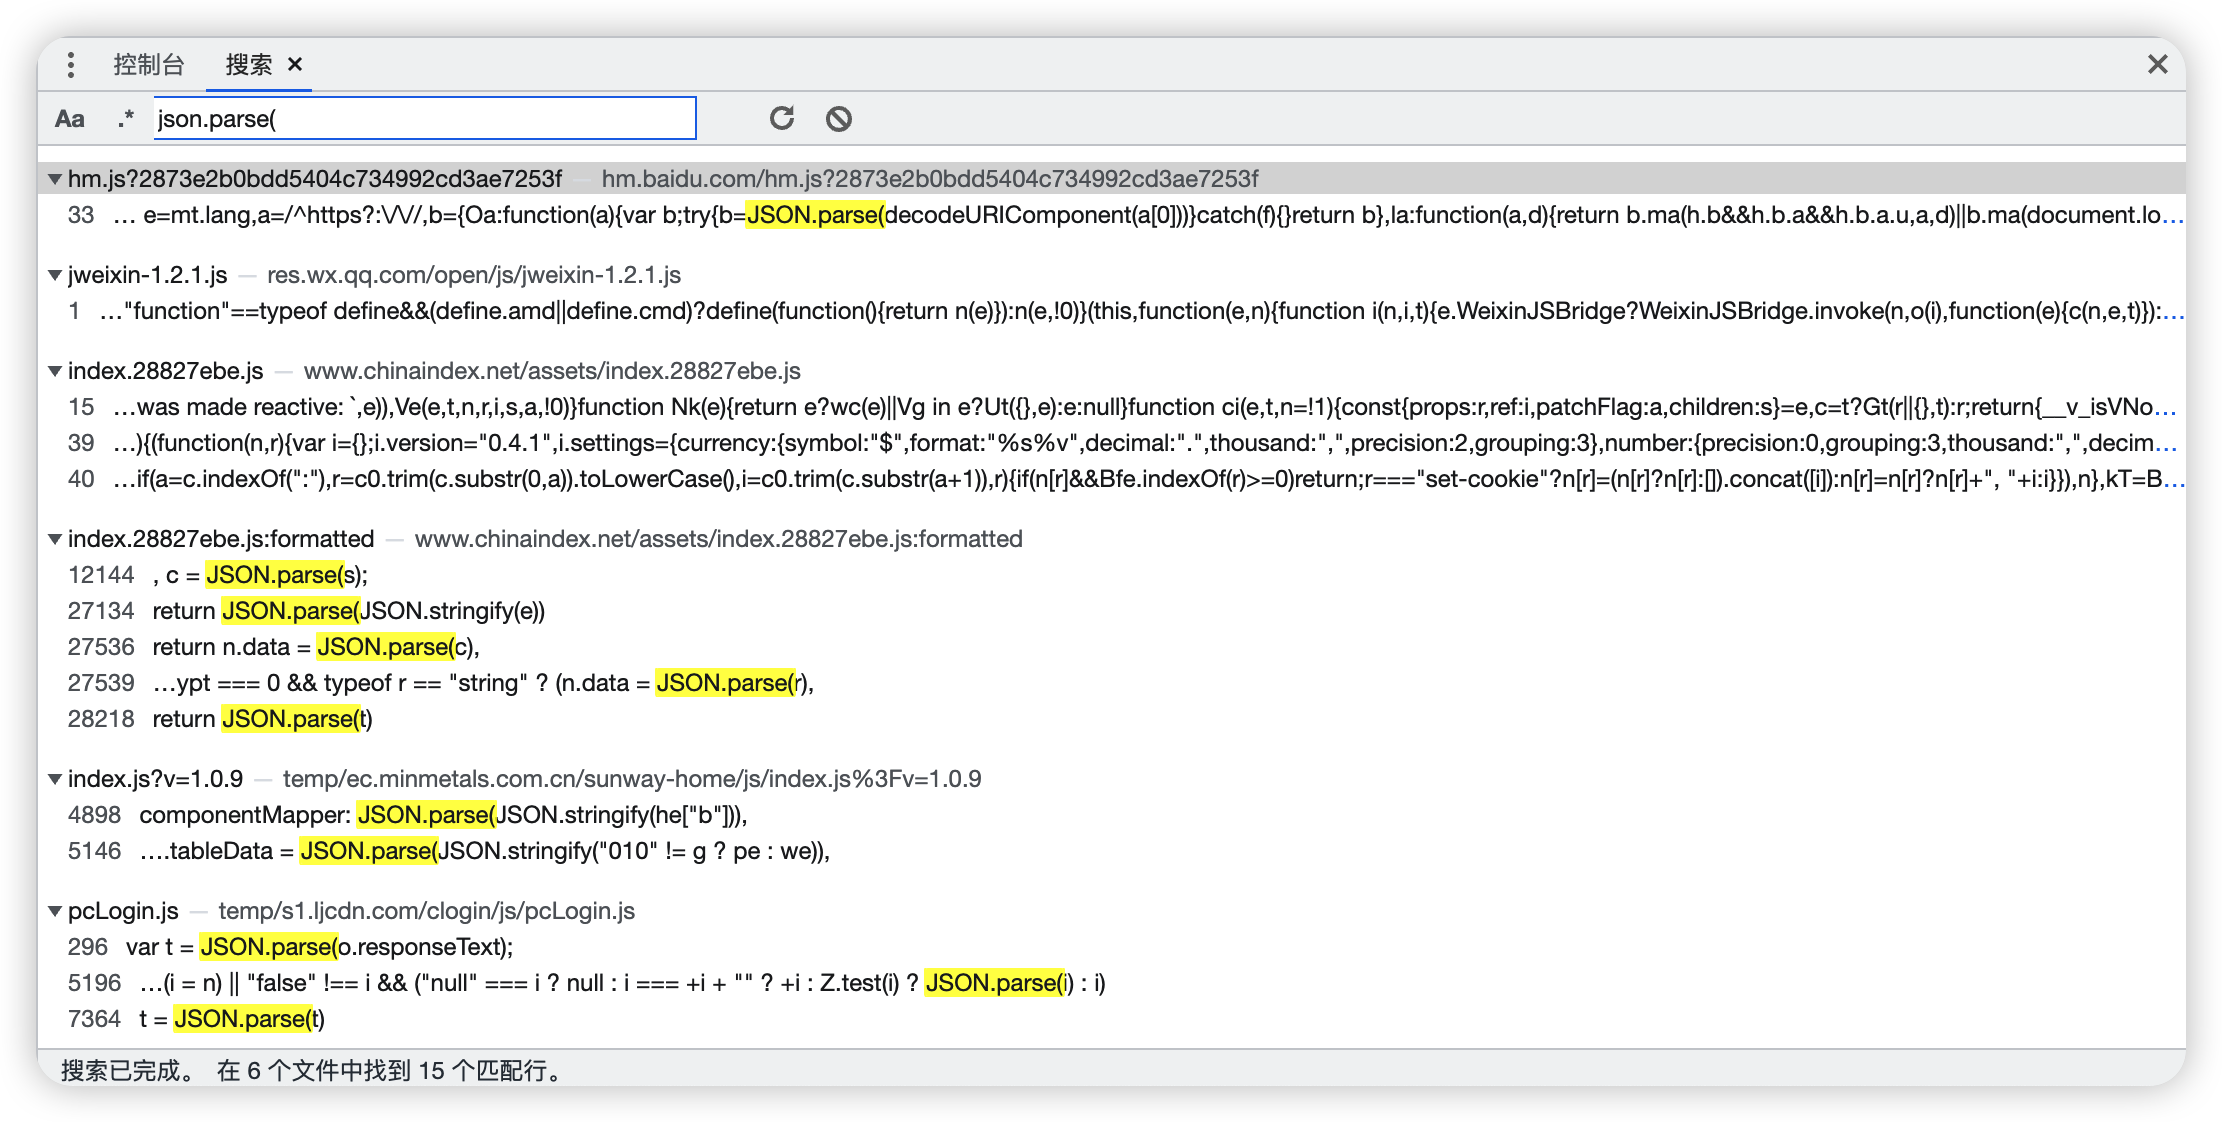Collapse the index.28827ebe.js:formatted results group

point(55,539)
